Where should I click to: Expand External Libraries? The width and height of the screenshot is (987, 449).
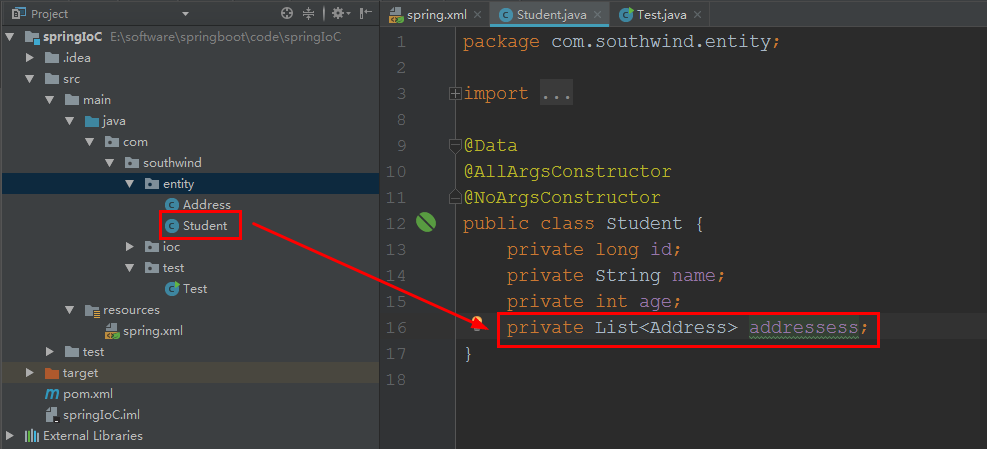coord(9,436)
